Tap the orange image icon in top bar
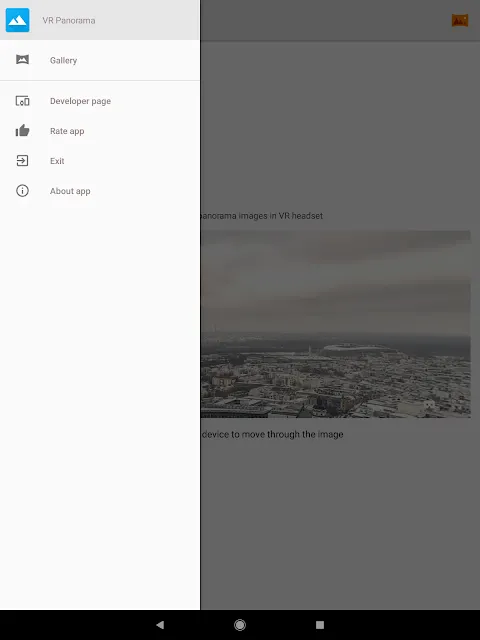This screenshot has height=640, width=480. point(460,20)
